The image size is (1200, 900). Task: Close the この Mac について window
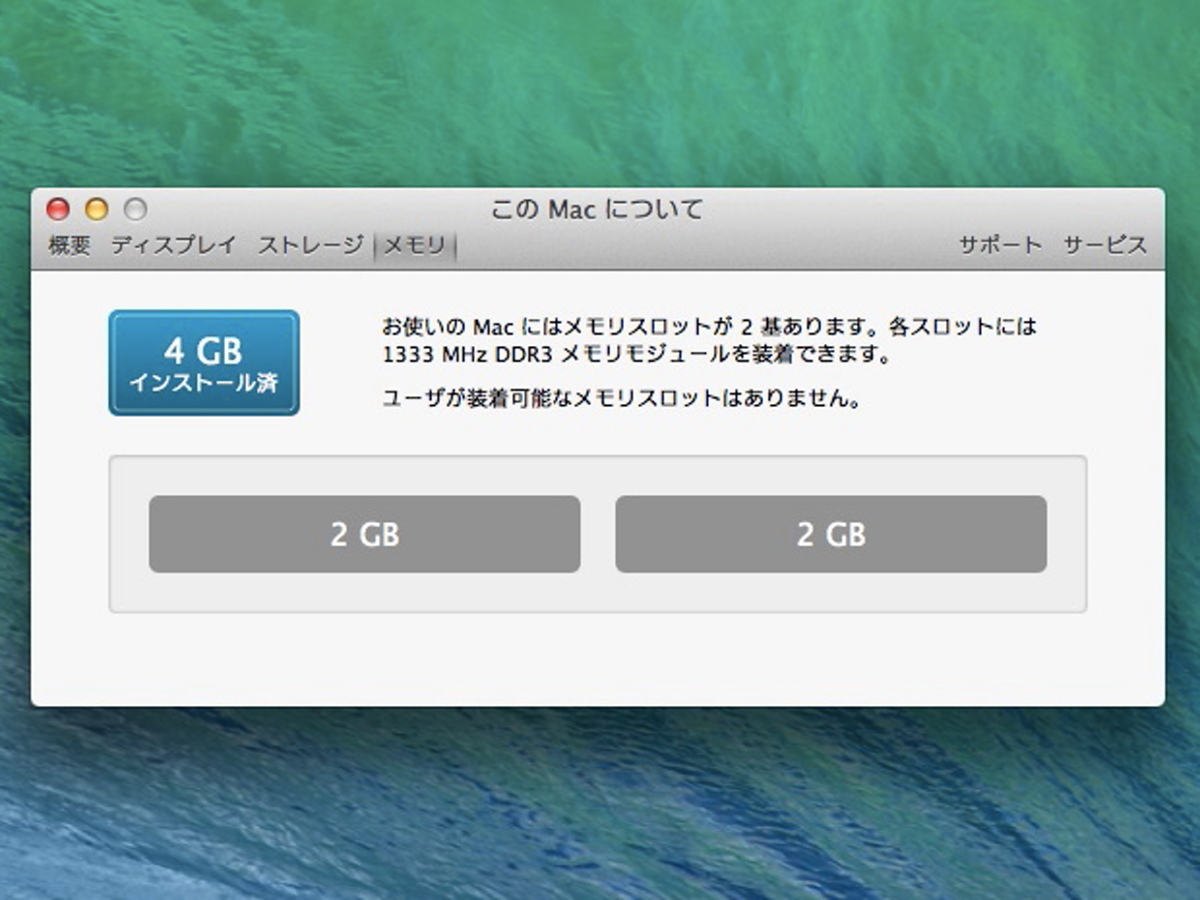58,209
